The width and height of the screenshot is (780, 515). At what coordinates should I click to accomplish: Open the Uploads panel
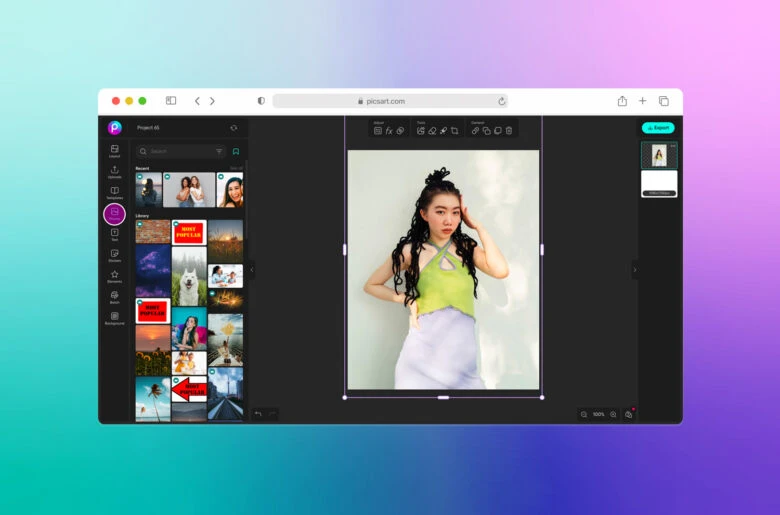[114, 172]
